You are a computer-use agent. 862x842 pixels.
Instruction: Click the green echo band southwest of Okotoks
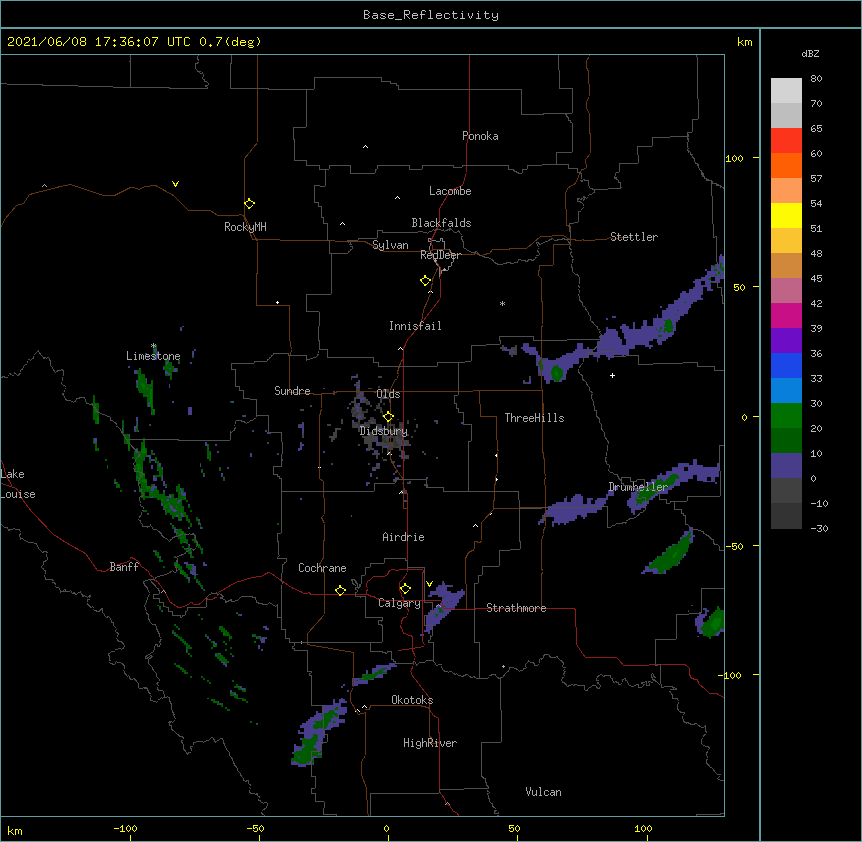coord(319,733)
